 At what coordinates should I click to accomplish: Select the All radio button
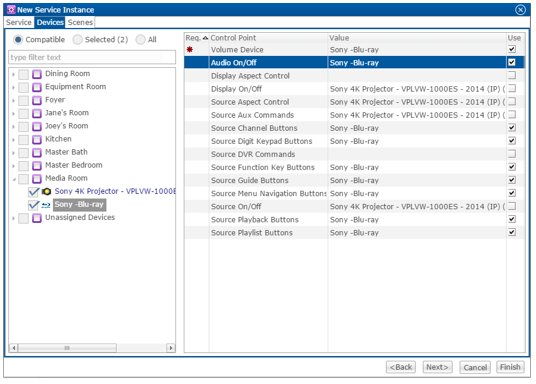(140, 40)
